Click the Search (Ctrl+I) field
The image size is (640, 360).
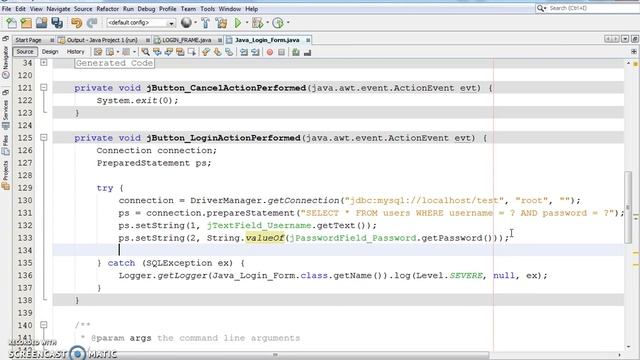588,8
